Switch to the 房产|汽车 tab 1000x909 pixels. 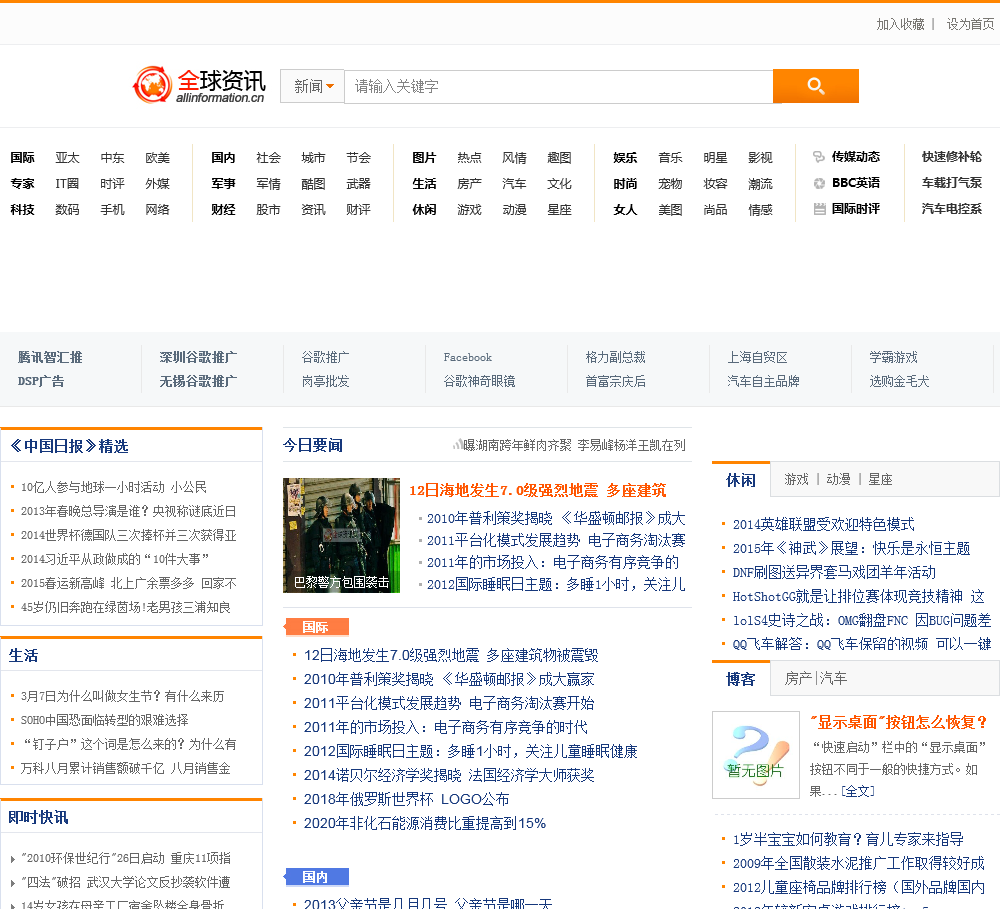[816, 678]
